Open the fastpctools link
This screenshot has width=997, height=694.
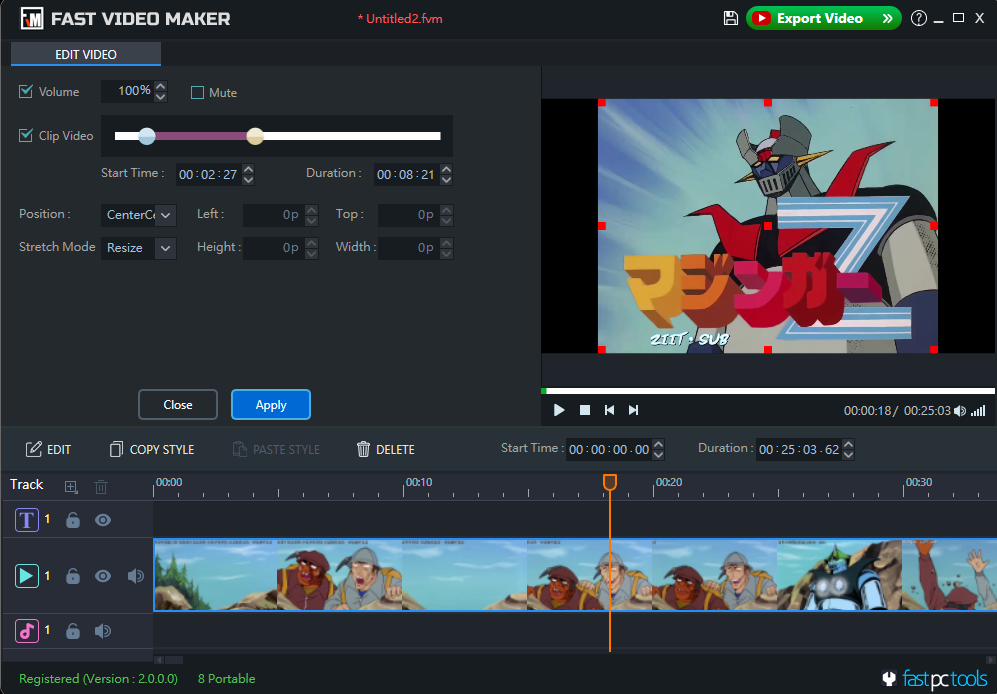(936, 679)
